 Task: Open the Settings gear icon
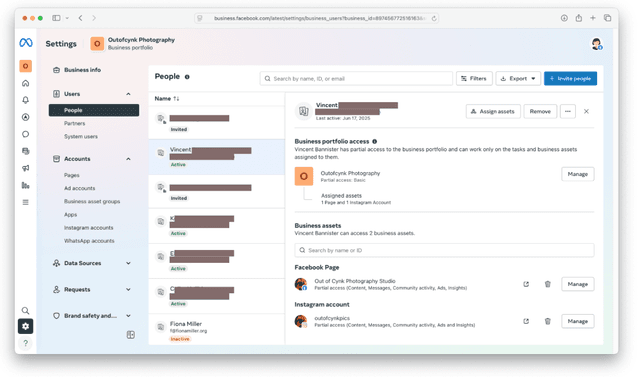tap(25, 326)
